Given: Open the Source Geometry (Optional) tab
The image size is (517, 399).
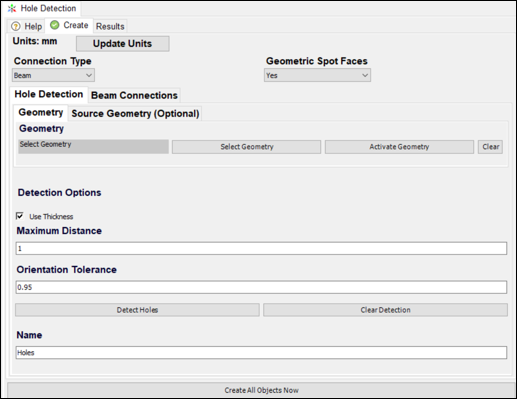Looking at the screenshot, I should 135,114.
